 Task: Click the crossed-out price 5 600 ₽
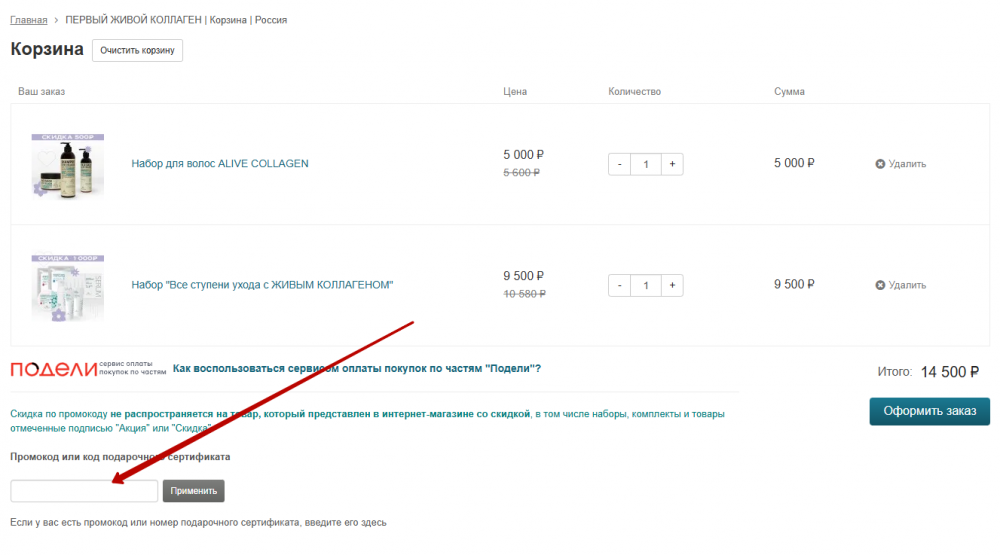(522, 172)
